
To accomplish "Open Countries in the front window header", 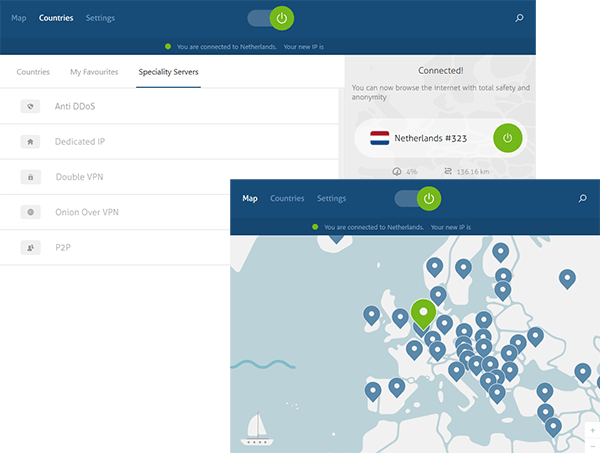I will pos(287,198).
